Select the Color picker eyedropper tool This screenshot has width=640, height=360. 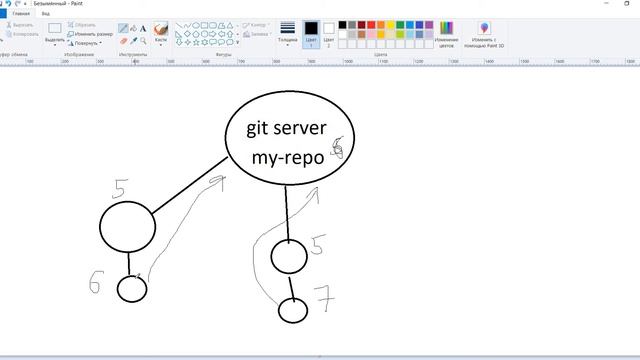[133, 41]
